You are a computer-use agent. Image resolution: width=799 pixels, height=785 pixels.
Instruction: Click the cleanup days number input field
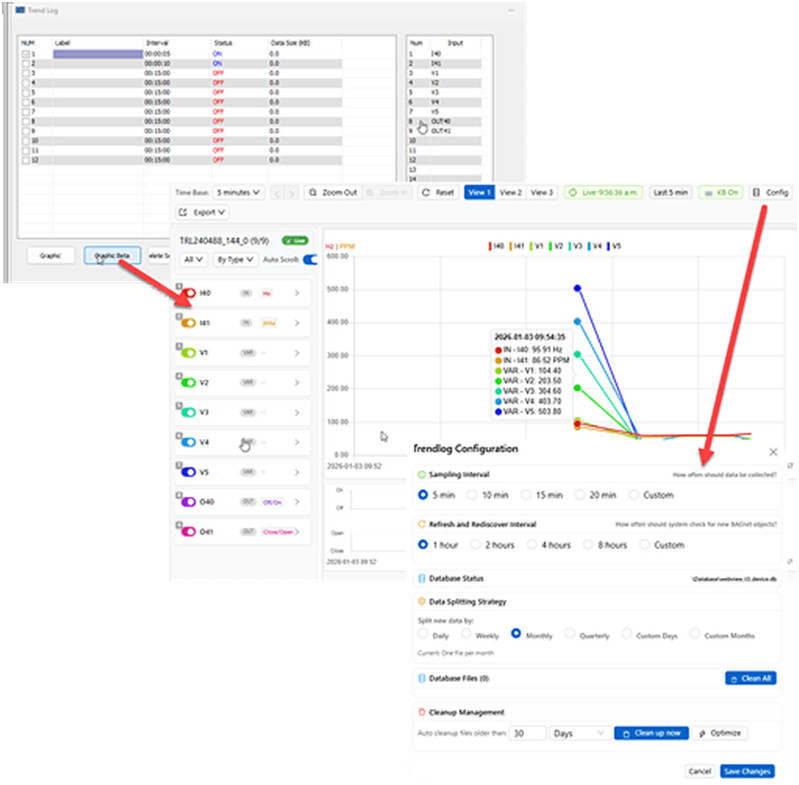pos(526,733)
